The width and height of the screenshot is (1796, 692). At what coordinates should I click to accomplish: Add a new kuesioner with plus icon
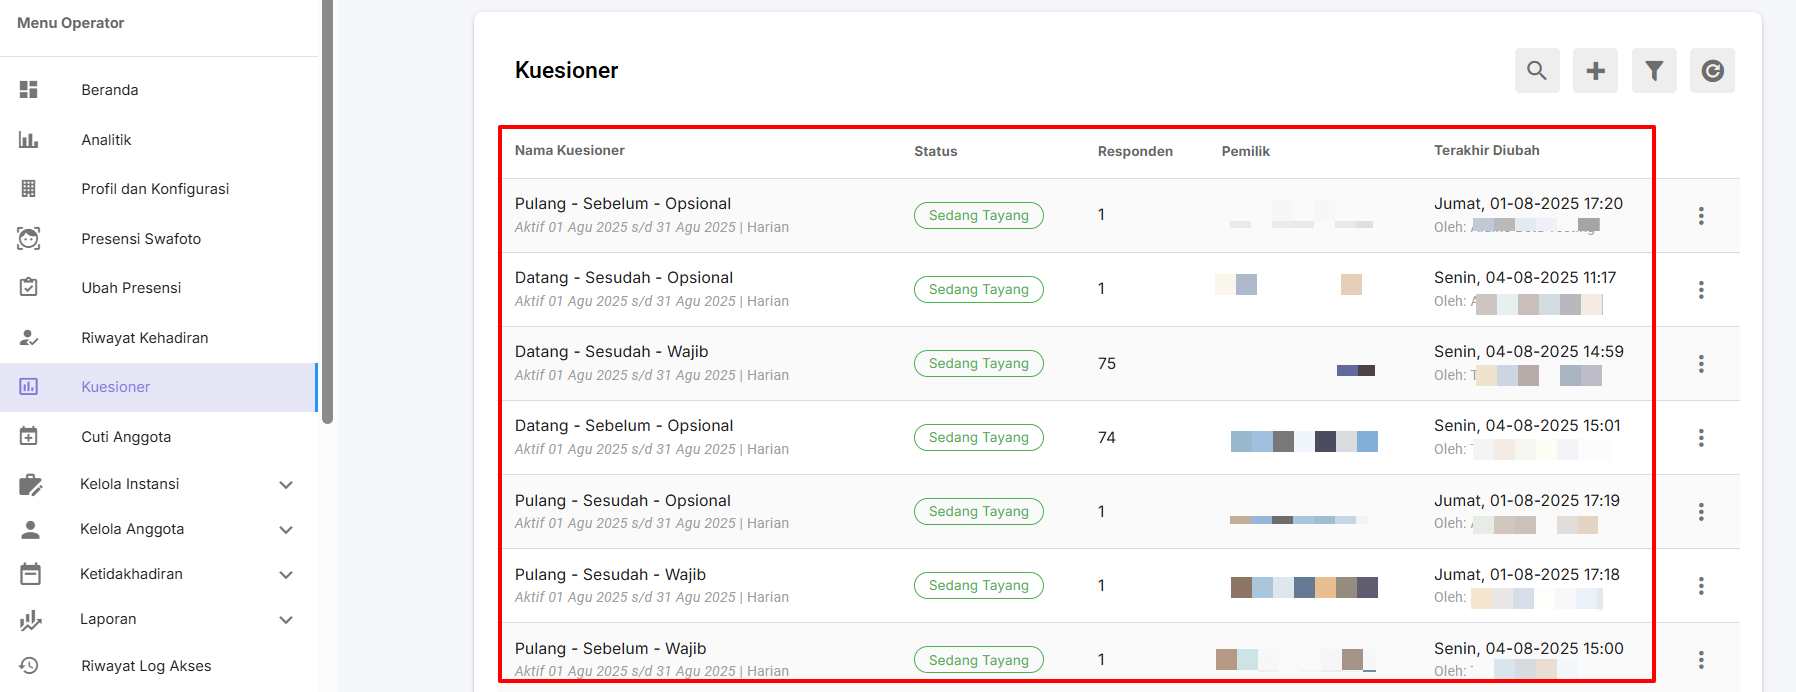click(x=1596, y=71)
